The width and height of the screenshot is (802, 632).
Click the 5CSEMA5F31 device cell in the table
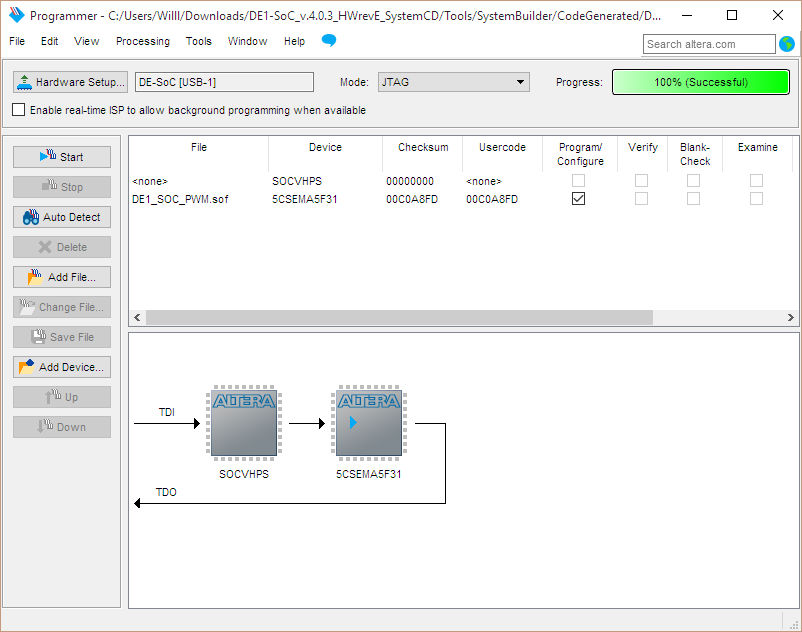pos(305,199)
